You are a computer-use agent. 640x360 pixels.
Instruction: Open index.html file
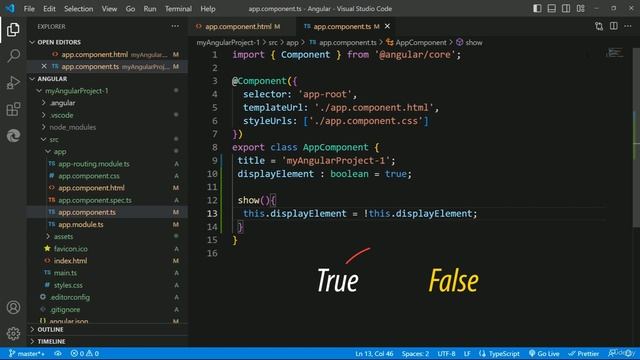pyautogui.click(x=70, y=261)
